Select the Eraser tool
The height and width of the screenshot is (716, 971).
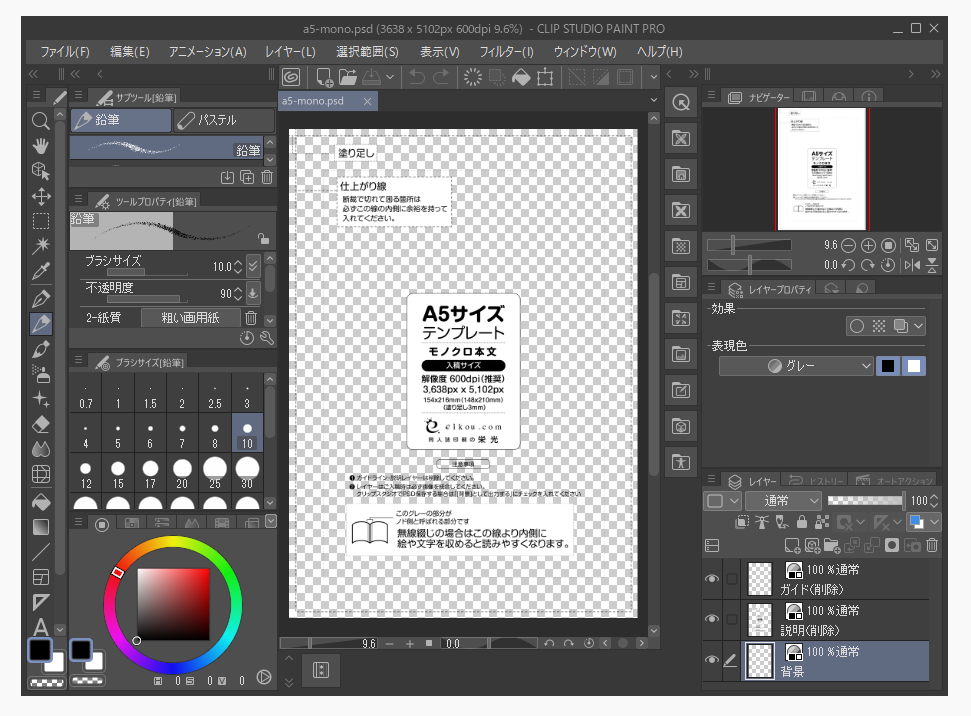[41, 424]
